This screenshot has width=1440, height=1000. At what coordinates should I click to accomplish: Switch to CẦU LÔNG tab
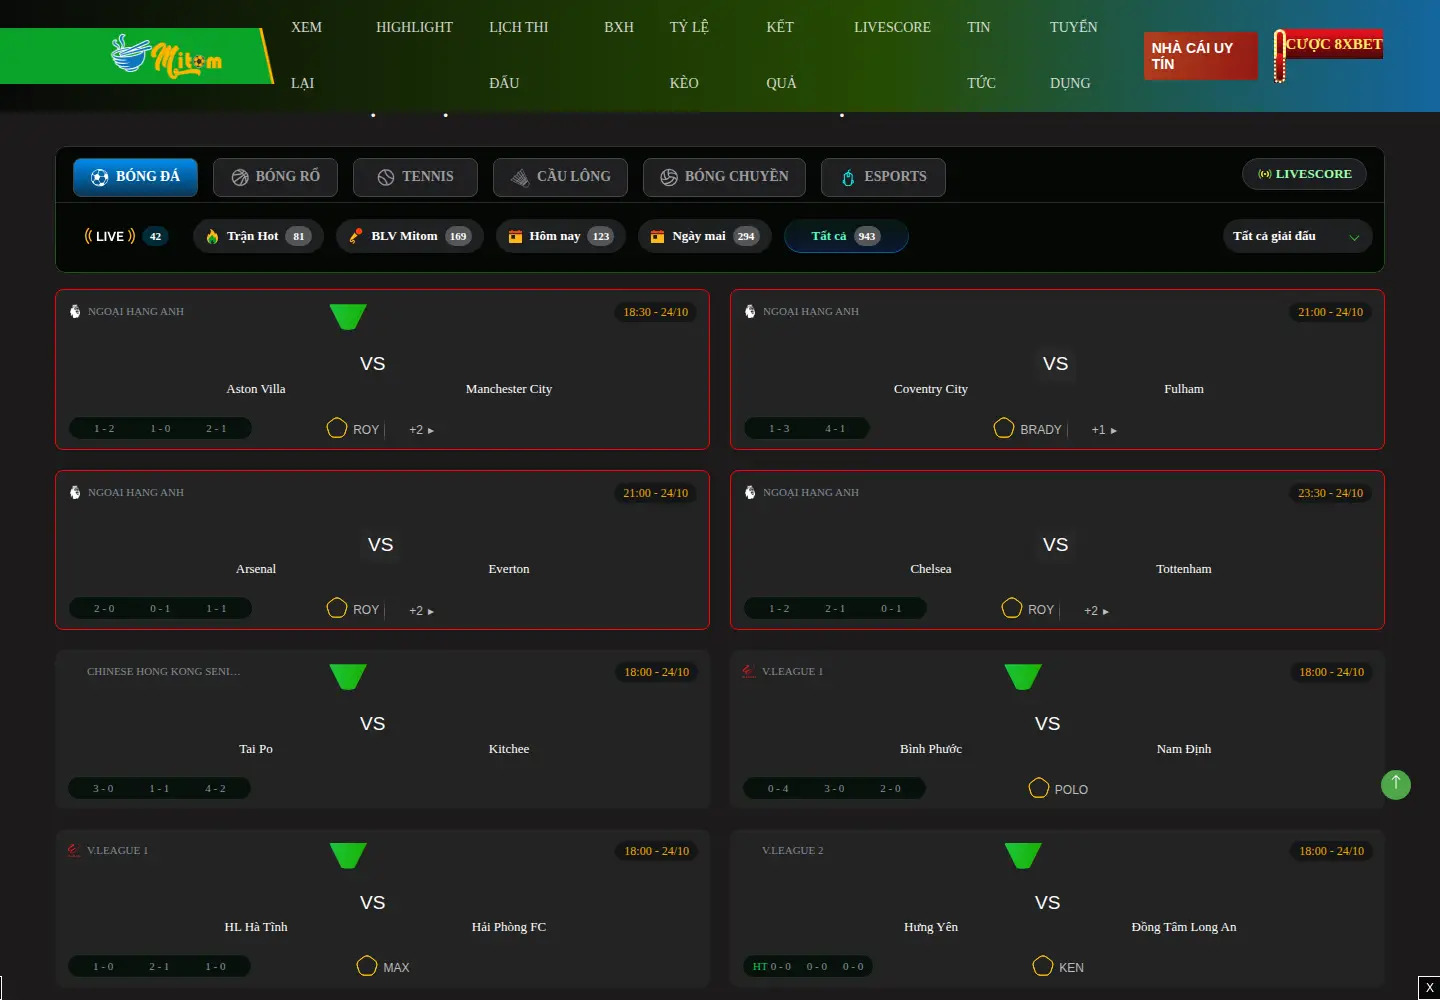tap(560, 177)
